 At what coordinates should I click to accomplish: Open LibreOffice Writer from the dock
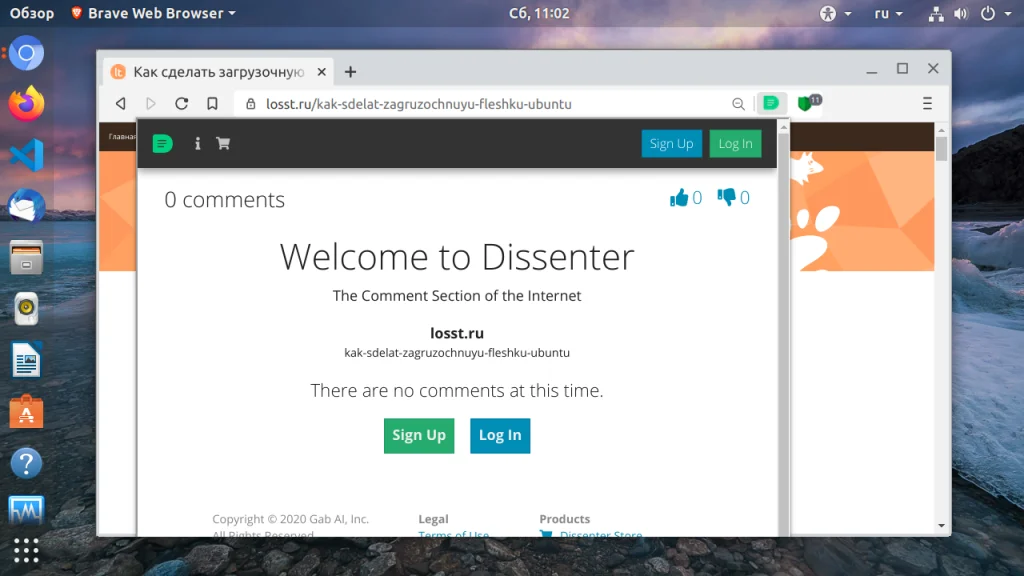point(26,360)
